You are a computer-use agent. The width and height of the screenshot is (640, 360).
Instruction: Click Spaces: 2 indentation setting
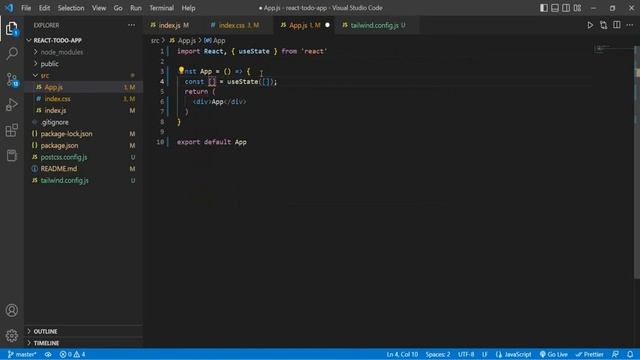point(438,354)
